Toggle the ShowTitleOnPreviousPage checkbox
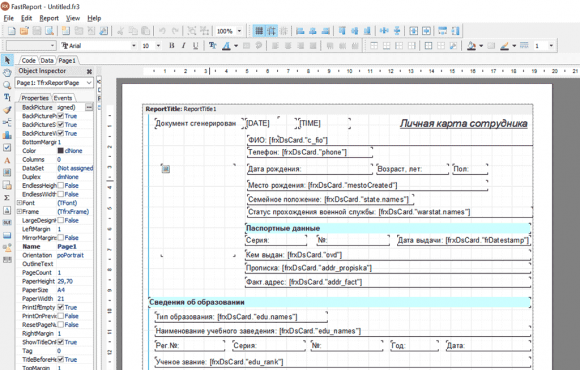Image resolution: width=580 pixels, height=370 pixels. point(61,342)
